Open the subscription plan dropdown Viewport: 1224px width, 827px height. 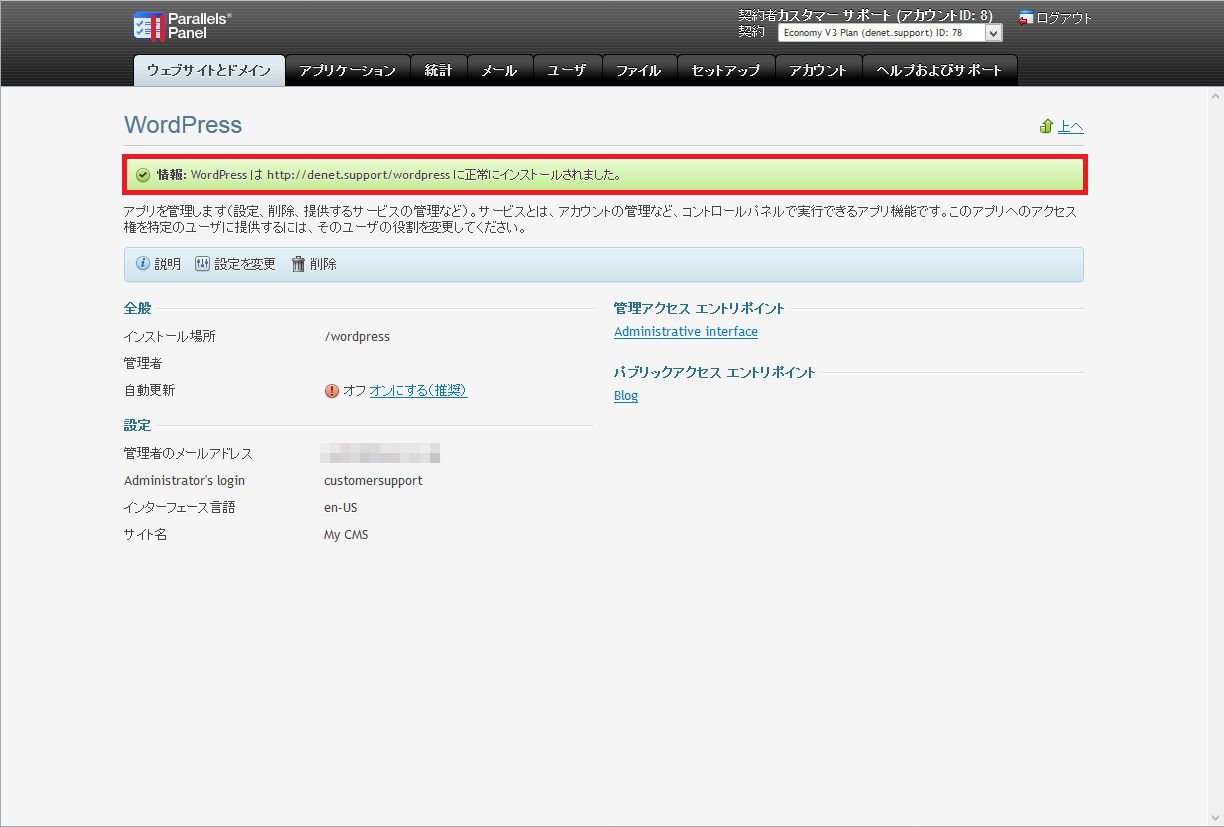tap(890, 33)
